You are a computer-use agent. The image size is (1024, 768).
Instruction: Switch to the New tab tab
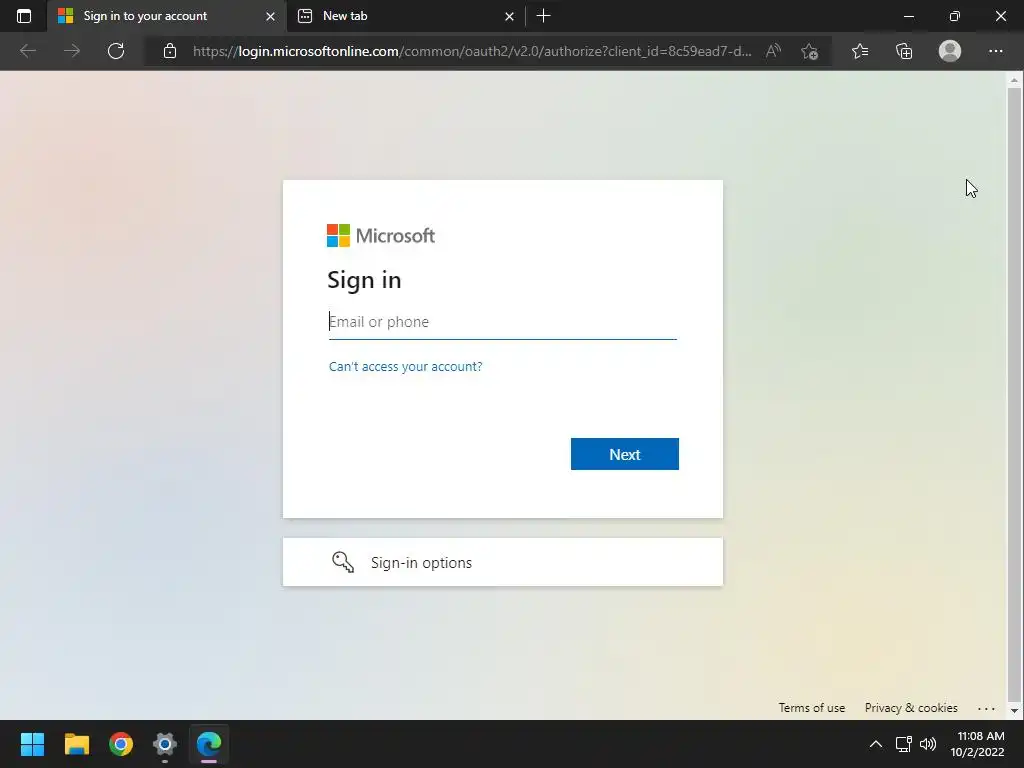click(405, 16)
